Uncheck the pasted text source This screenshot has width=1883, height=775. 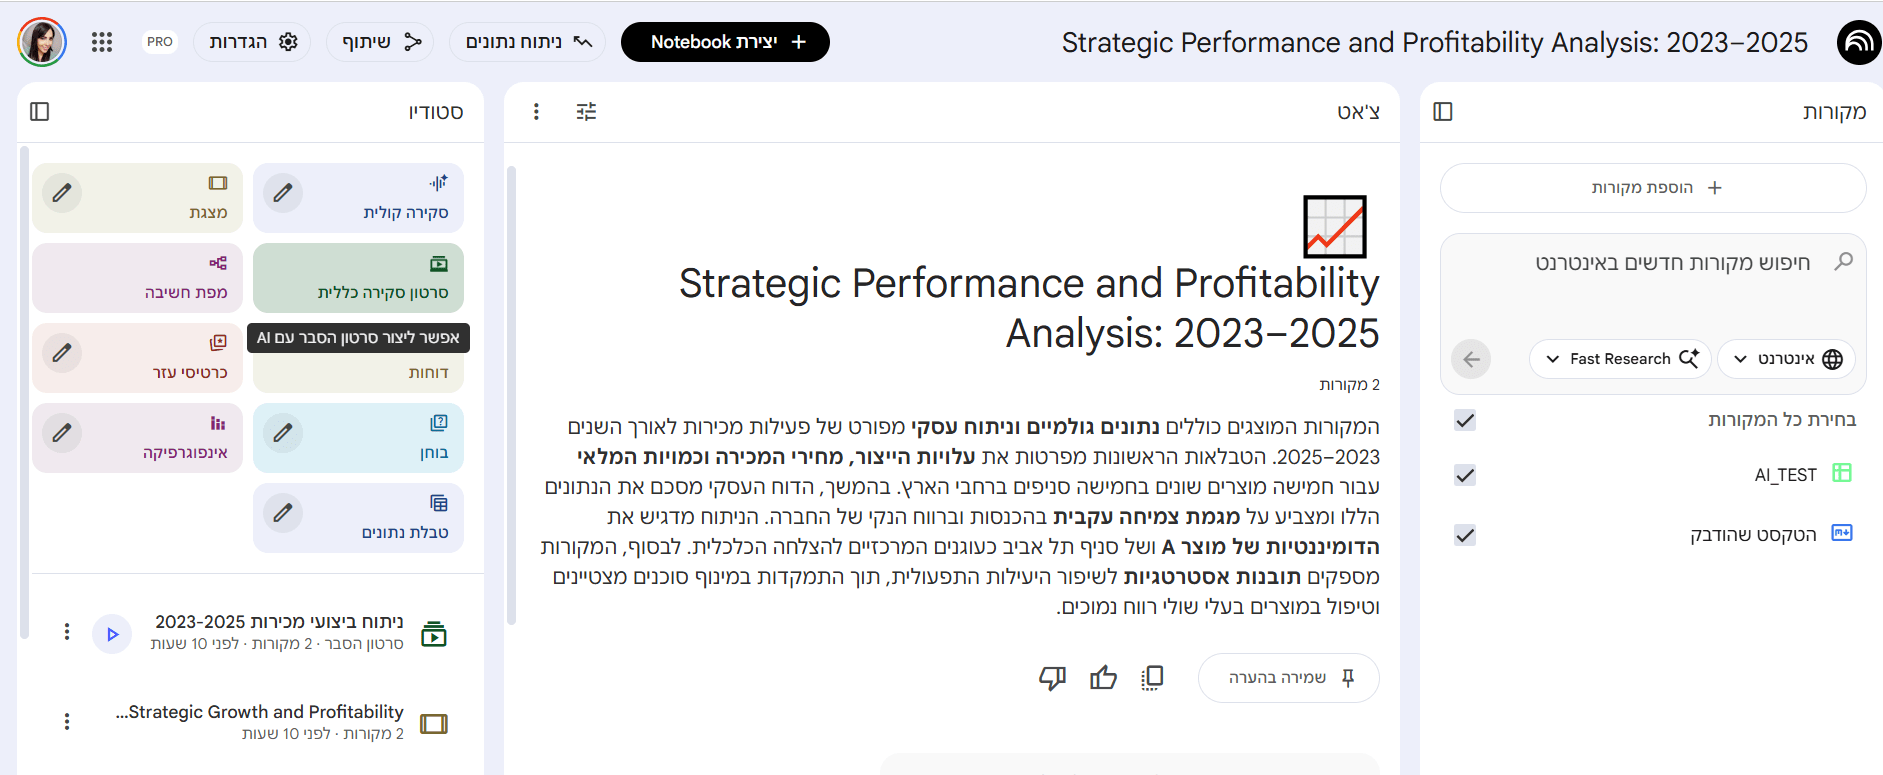point(1465,535)
